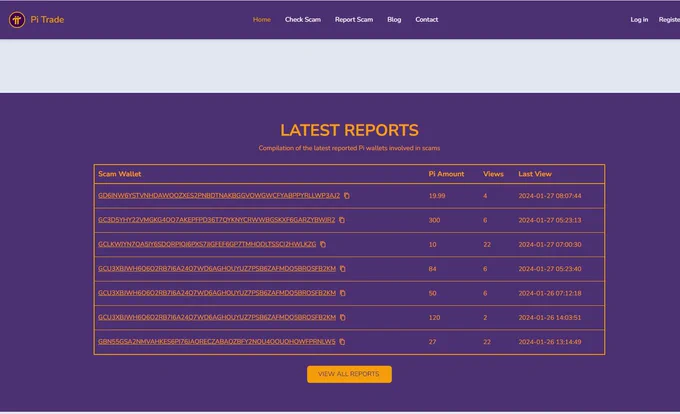Open the Report Scam page
The width and height of the screenshot is (680, 414).
354,20
